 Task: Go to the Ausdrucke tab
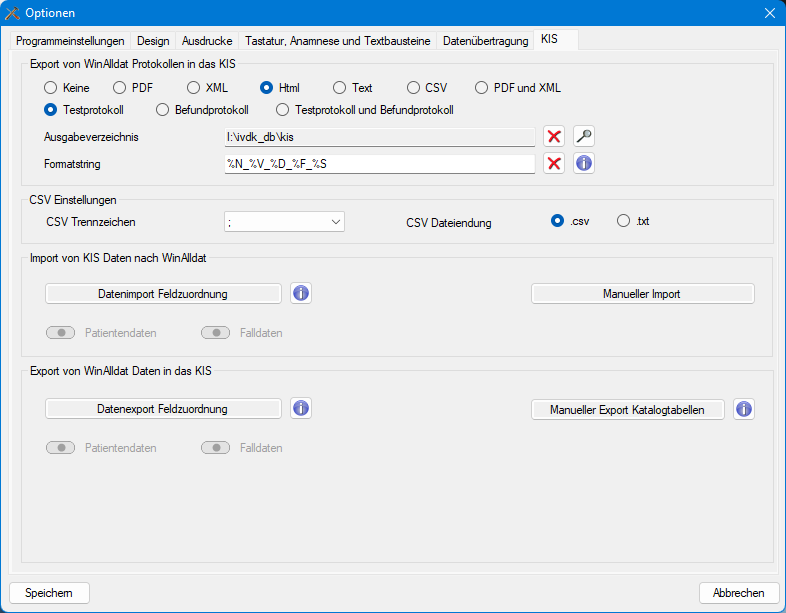(x=207, y=41)
